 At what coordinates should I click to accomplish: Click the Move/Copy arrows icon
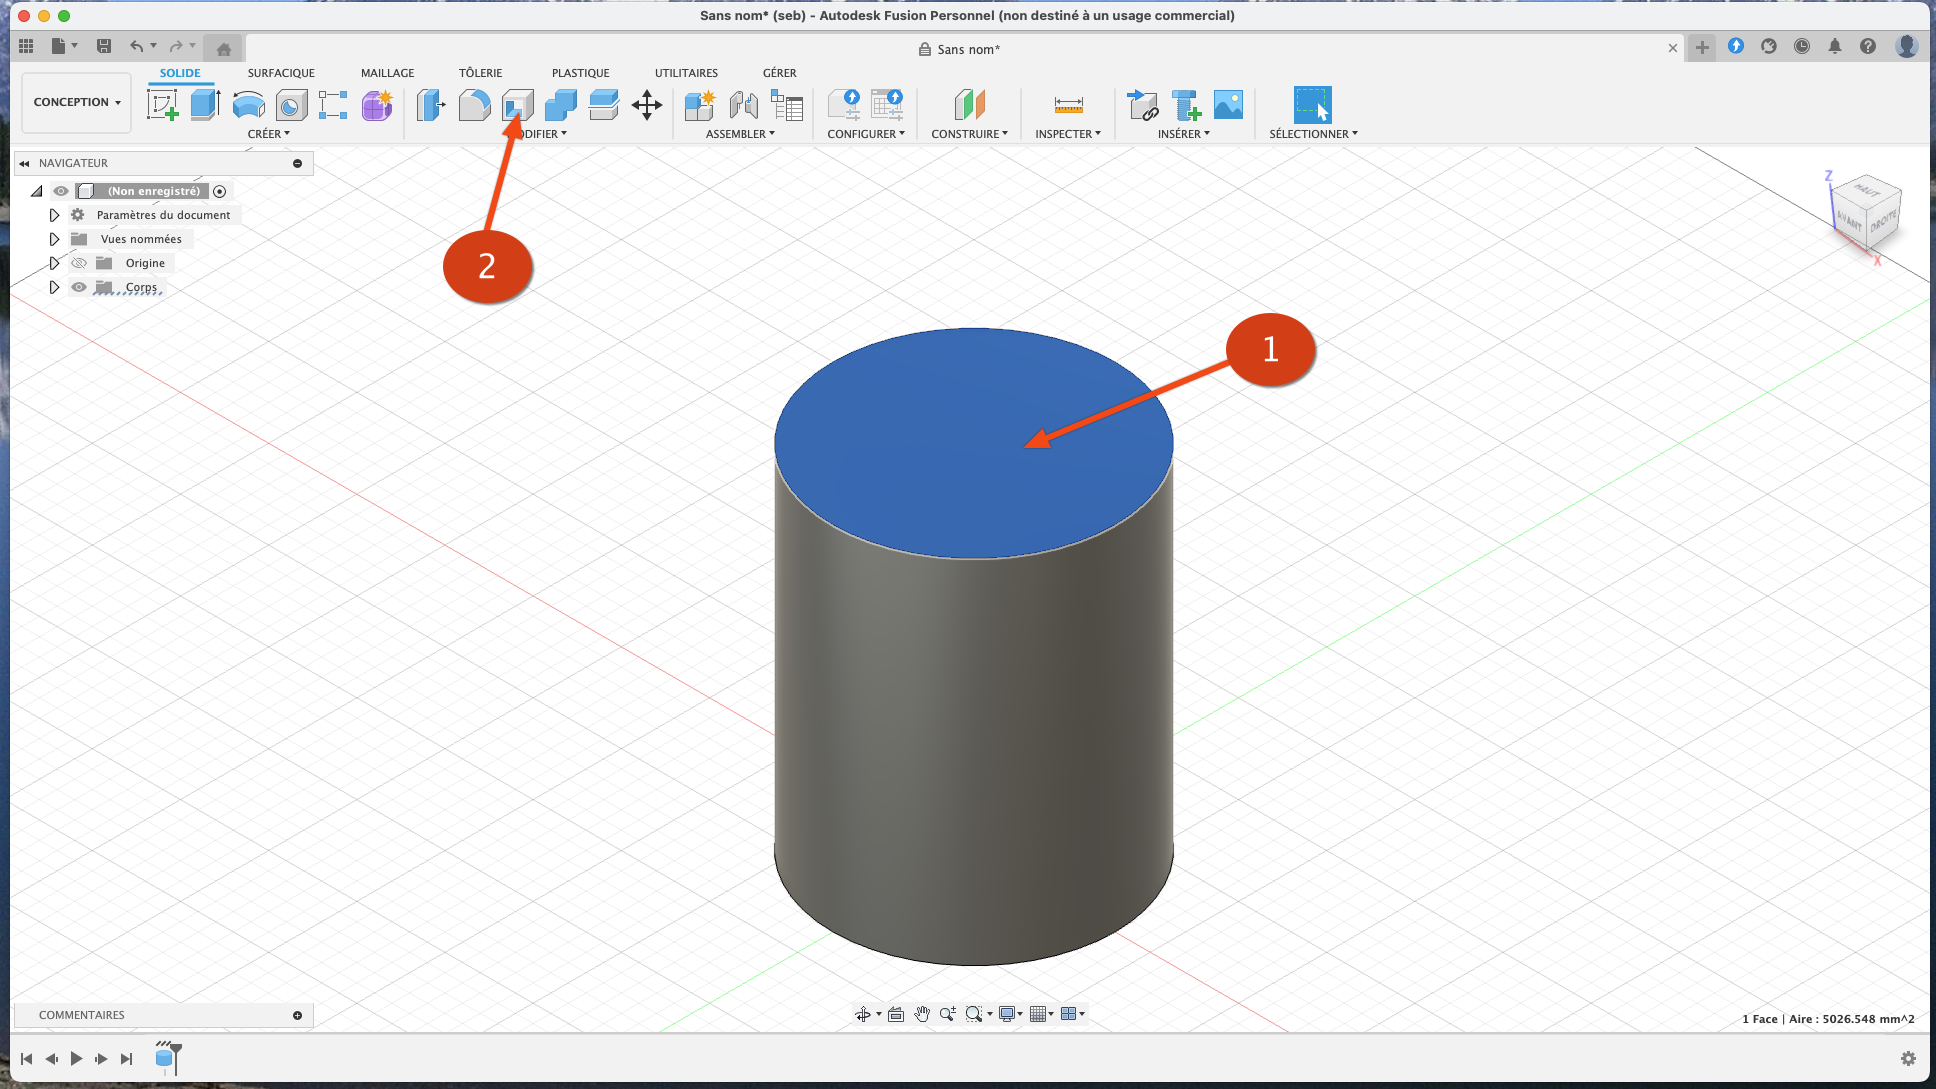(647, 104)
